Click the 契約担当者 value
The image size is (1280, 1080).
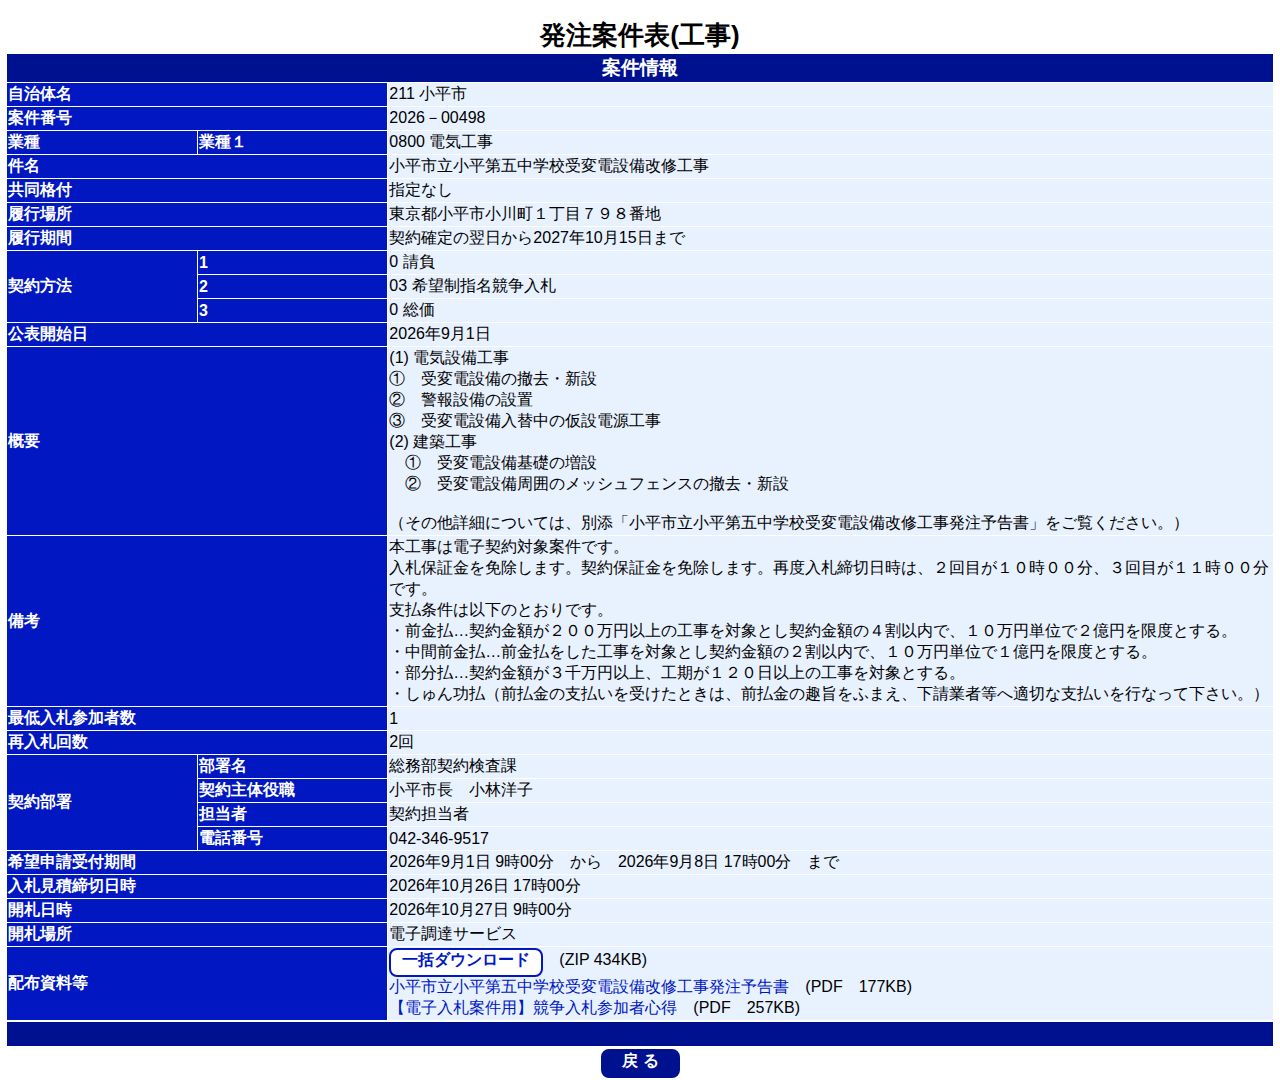[429, 814]
